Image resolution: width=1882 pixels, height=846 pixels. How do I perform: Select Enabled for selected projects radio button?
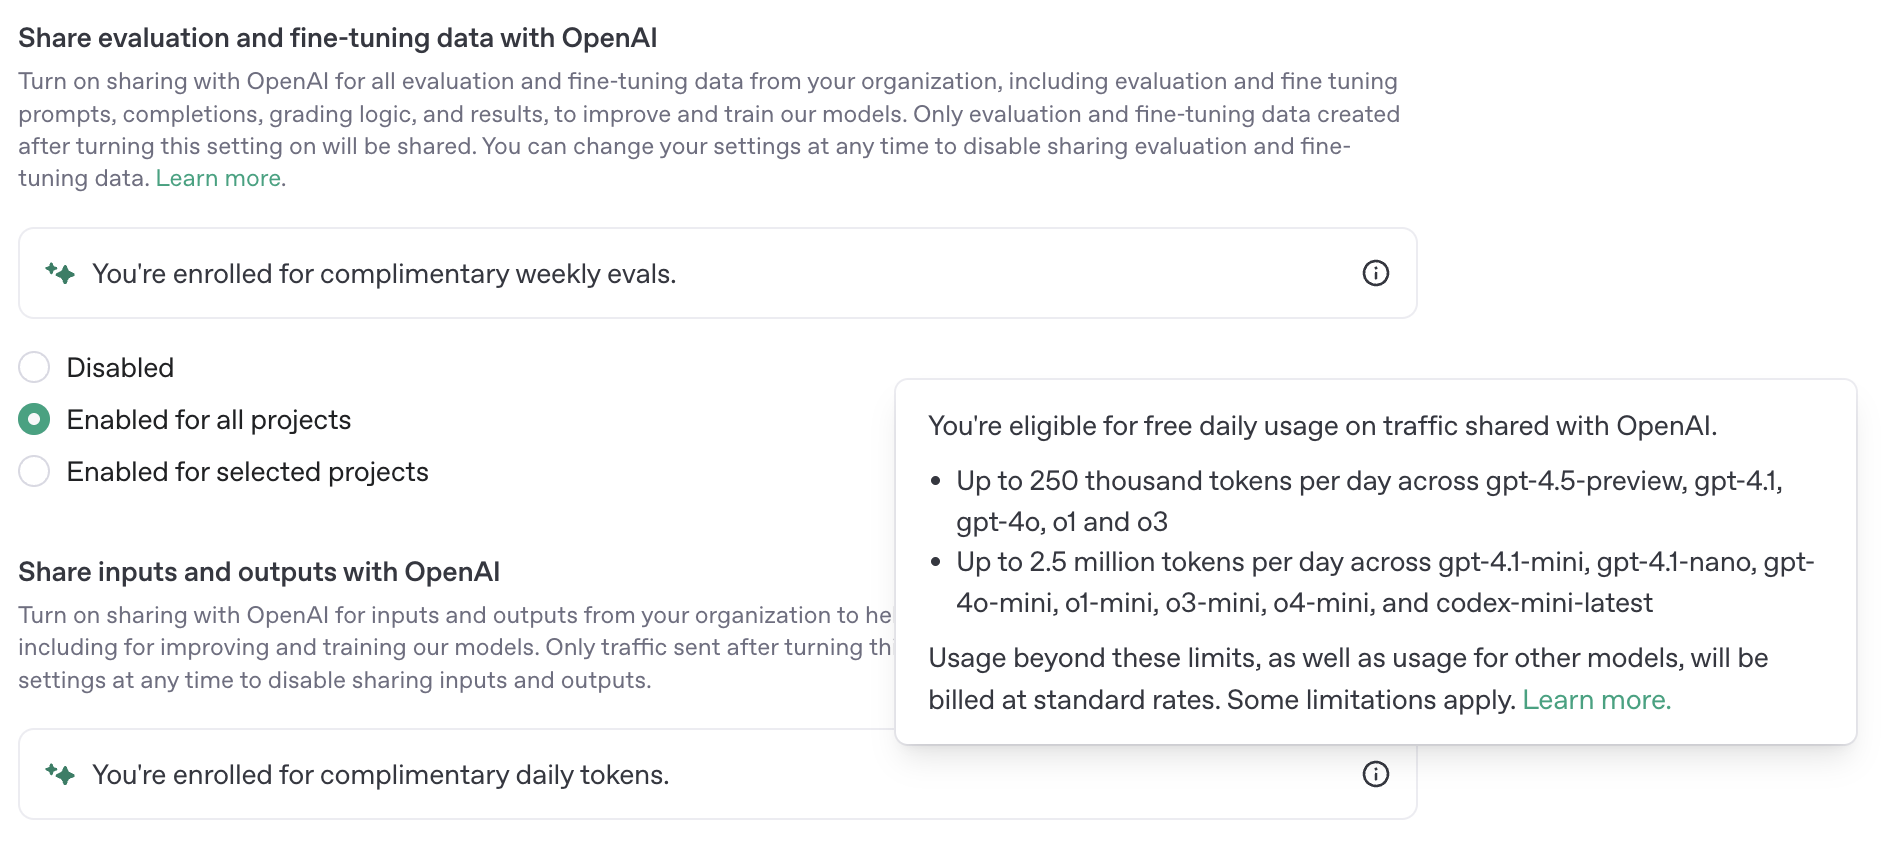[34, 471]
